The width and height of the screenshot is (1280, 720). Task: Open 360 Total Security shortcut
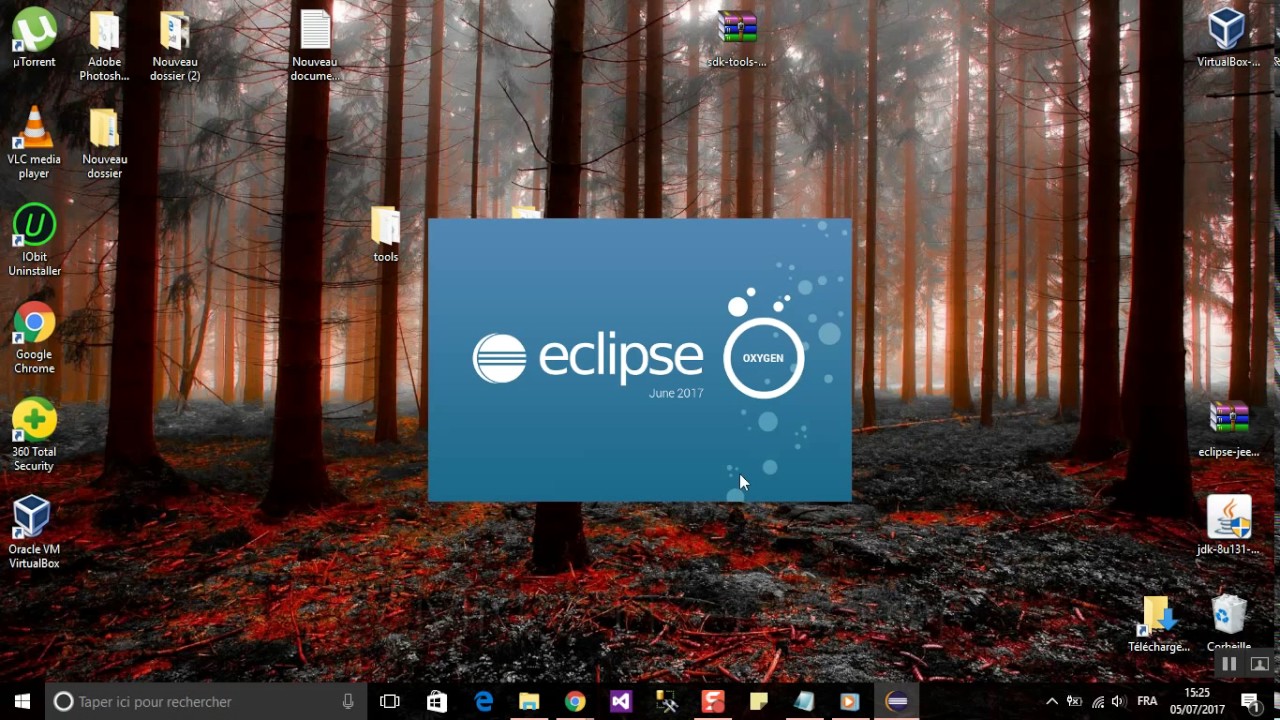[34, 435]
